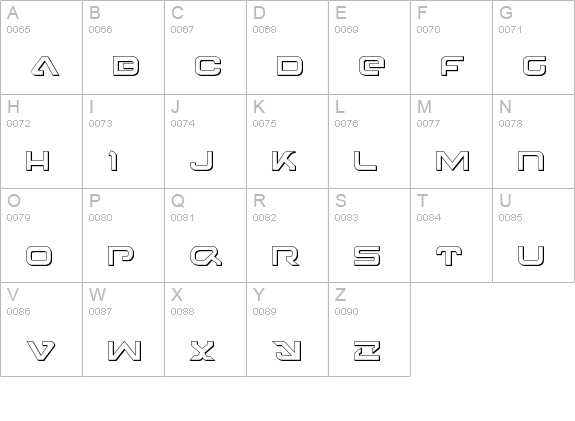The width and height of the screenshot is (575, 421).
Task: Select the Q glyph preview
Action: click(x=206, y=256)
